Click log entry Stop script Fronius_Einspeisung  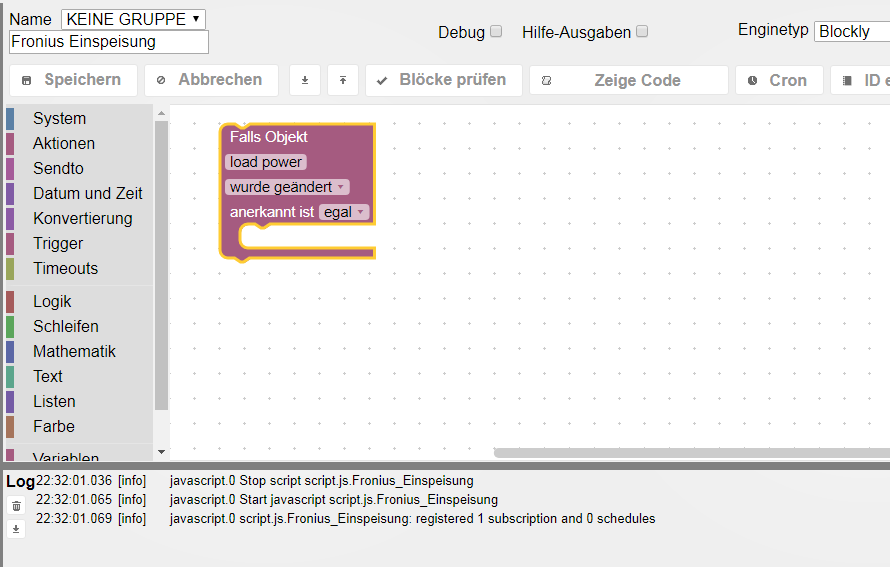tap(321, 481)
